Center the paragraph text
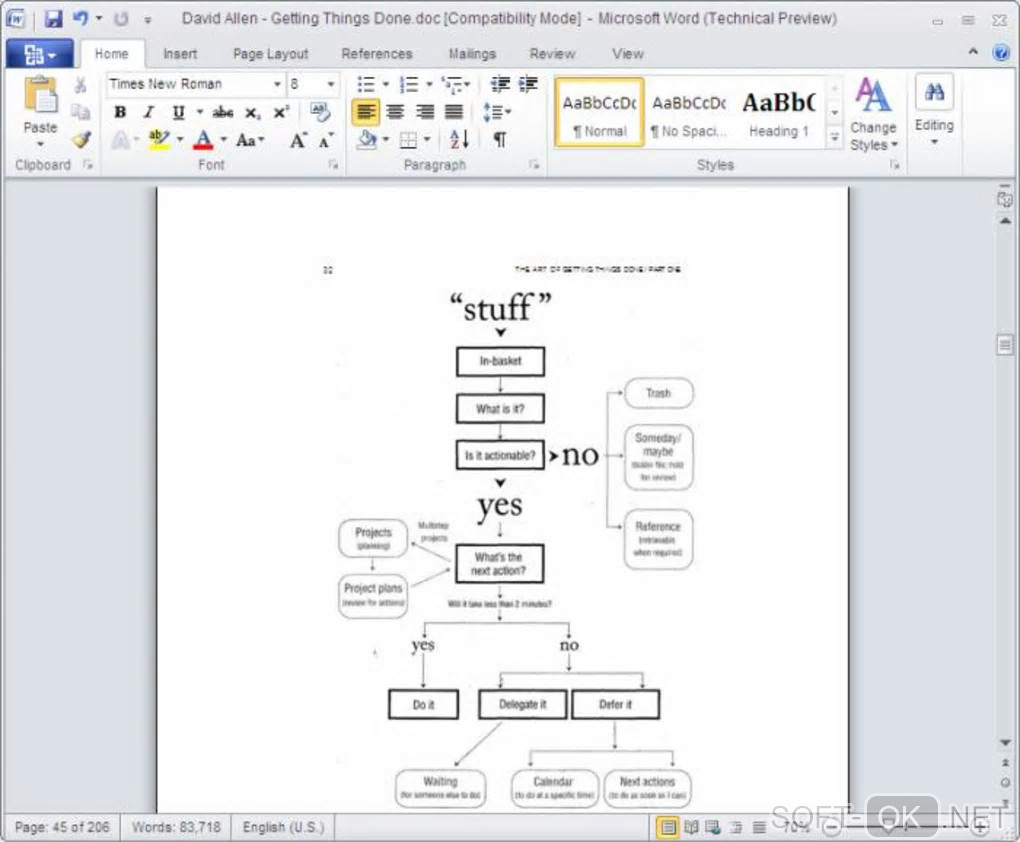The height and width of the screenshot is (842, 1020). pyautogui.click(x=395, y=112)
